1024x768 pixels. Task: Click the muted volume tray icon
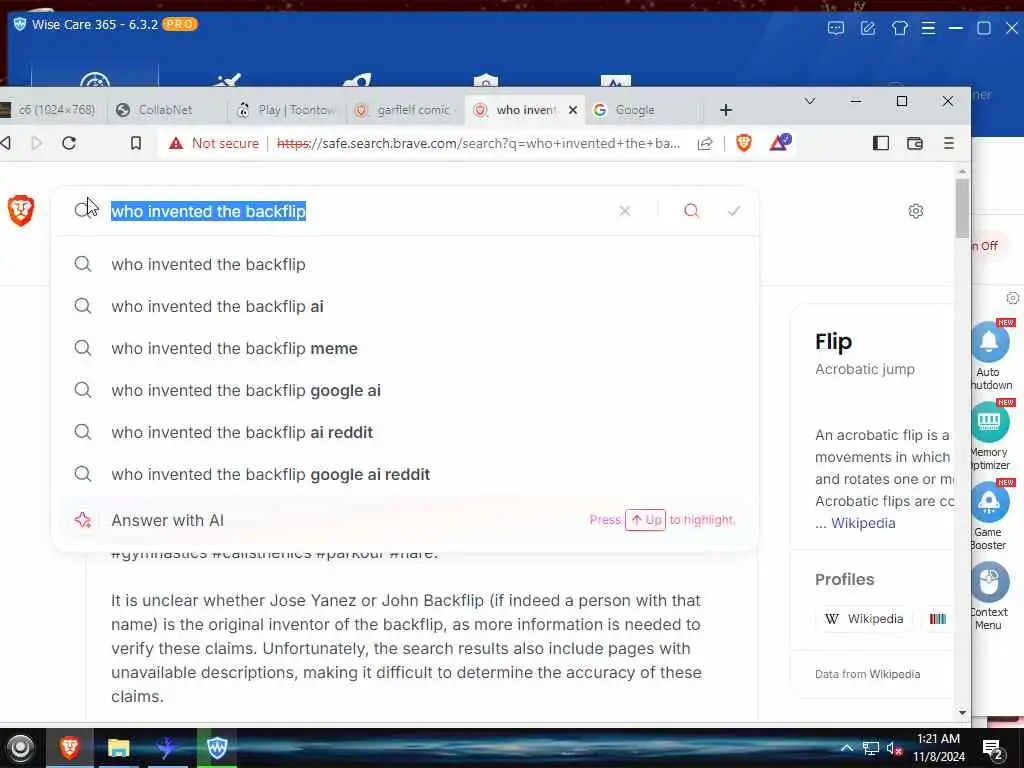point(894,748)
